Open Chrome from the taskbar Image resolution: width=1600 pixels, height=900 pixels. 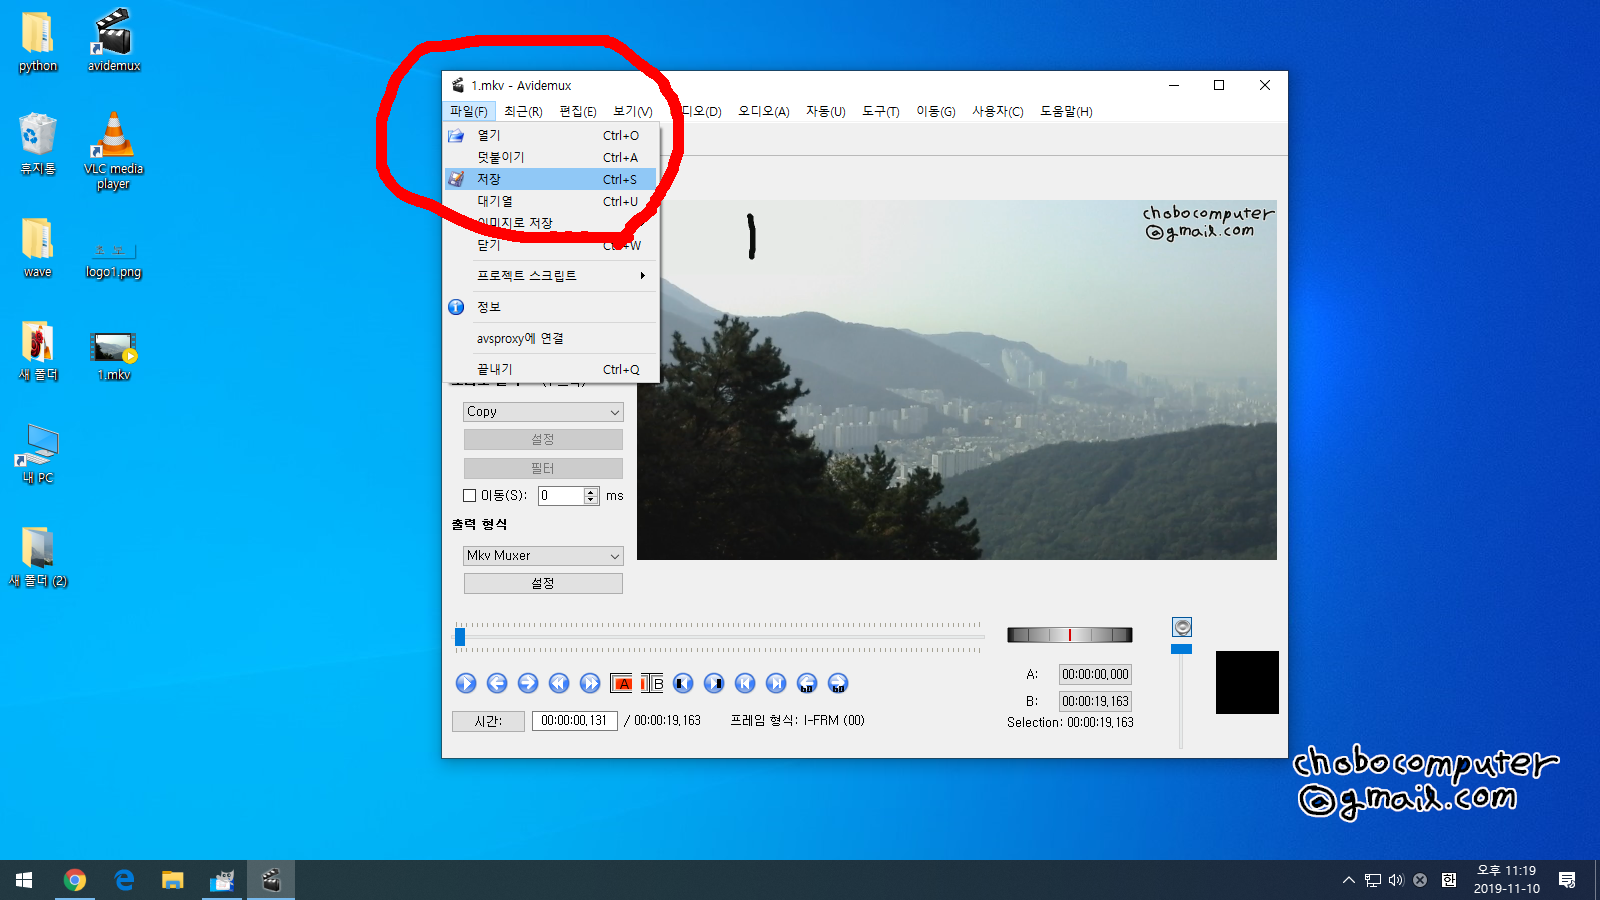(74, 880)
